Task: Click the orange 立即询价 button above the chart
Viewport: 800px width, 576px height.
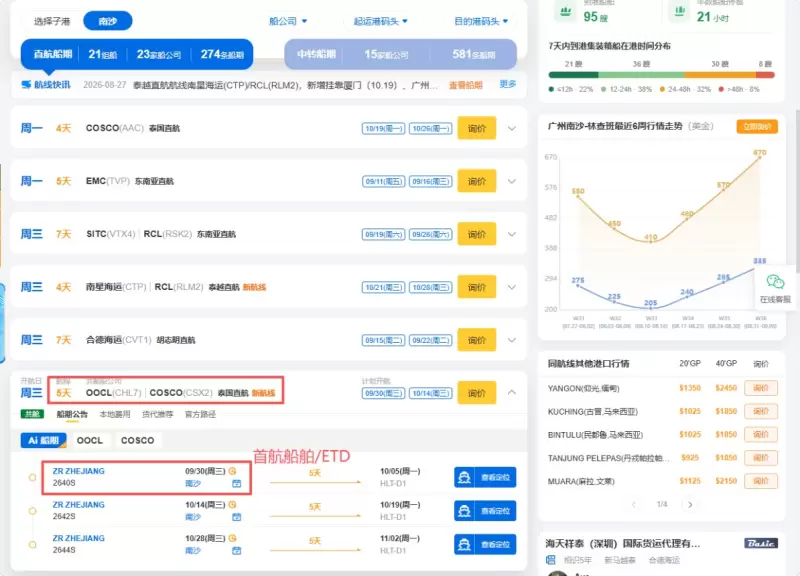Action: (x=757, y=127)
